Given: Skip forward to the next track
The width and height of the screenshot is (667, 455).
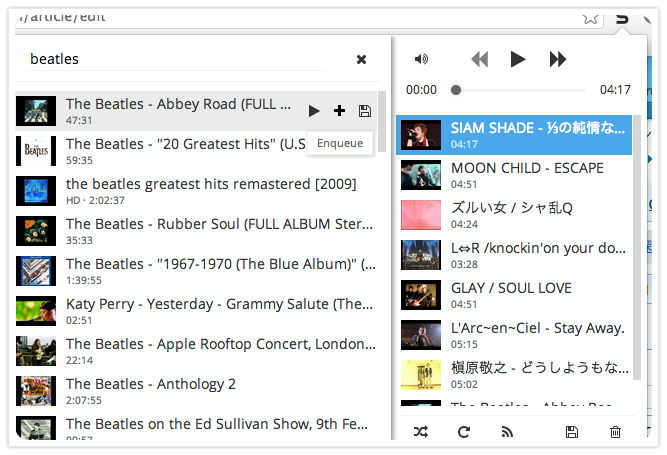Looking at the screenshot, I should [558, 59].
